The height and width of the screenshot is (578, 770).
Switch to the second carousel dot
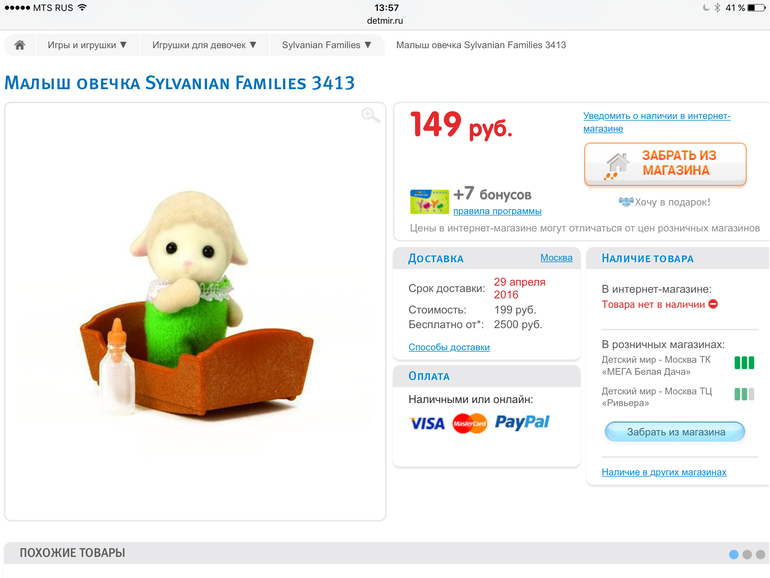point(747,554)
